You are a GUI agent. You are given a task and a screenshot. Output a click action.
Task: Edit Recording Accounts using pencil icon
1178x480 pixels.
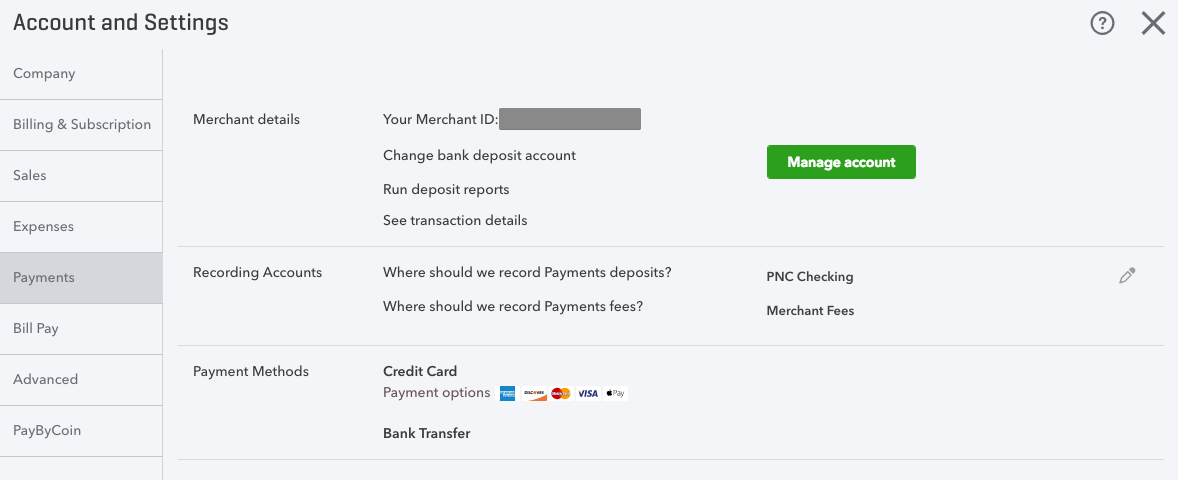[1127, 276]
